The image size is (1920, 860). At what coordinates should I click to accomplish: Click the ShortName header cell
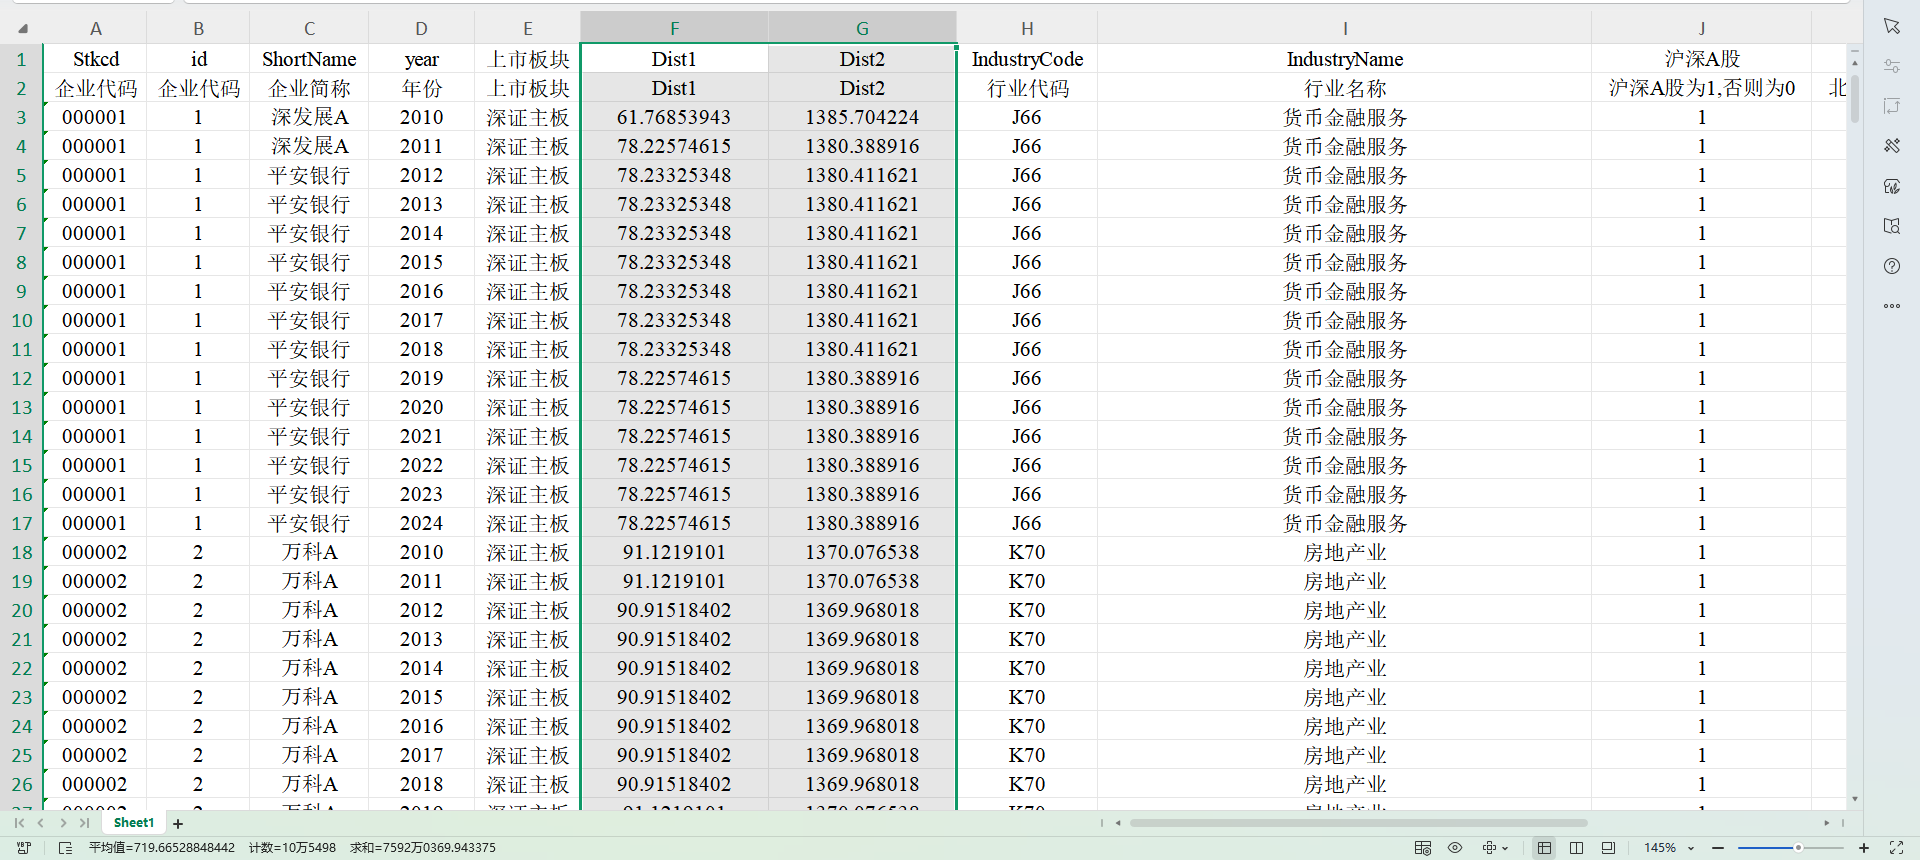tap(309, 59)
